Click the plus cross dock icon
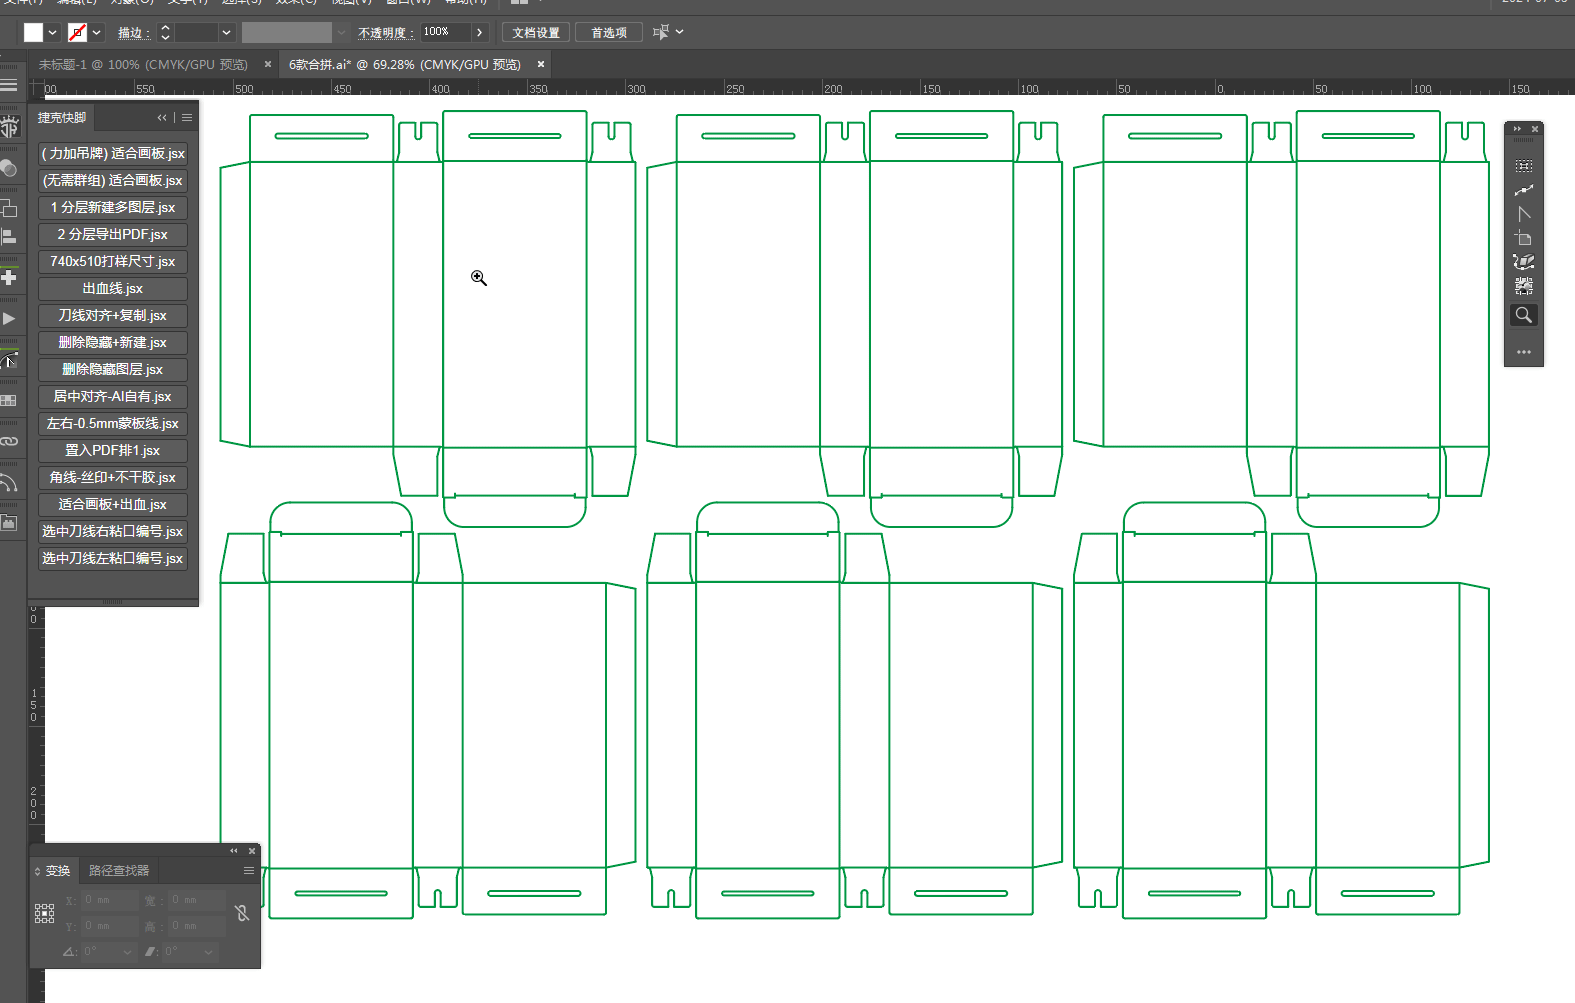1575x1003 pixels. point(9,277)
